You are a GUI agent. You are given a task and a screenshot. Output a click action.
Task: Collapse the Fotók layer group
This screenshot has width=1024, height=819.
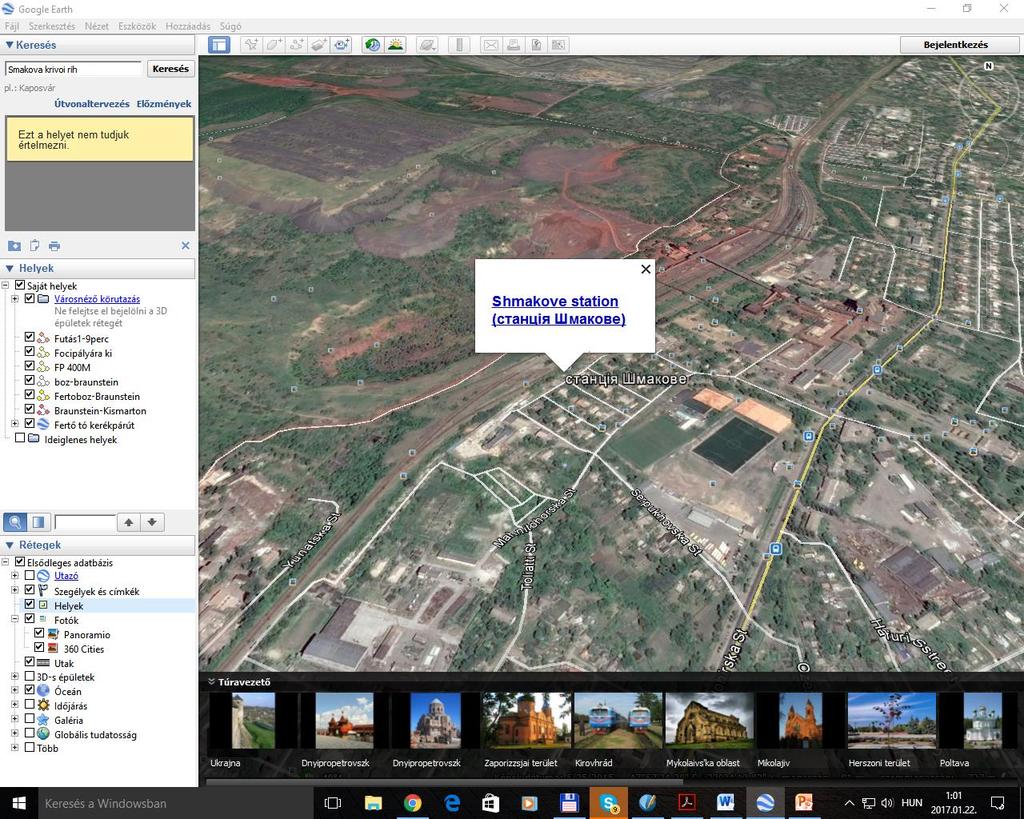pos(15,619)
